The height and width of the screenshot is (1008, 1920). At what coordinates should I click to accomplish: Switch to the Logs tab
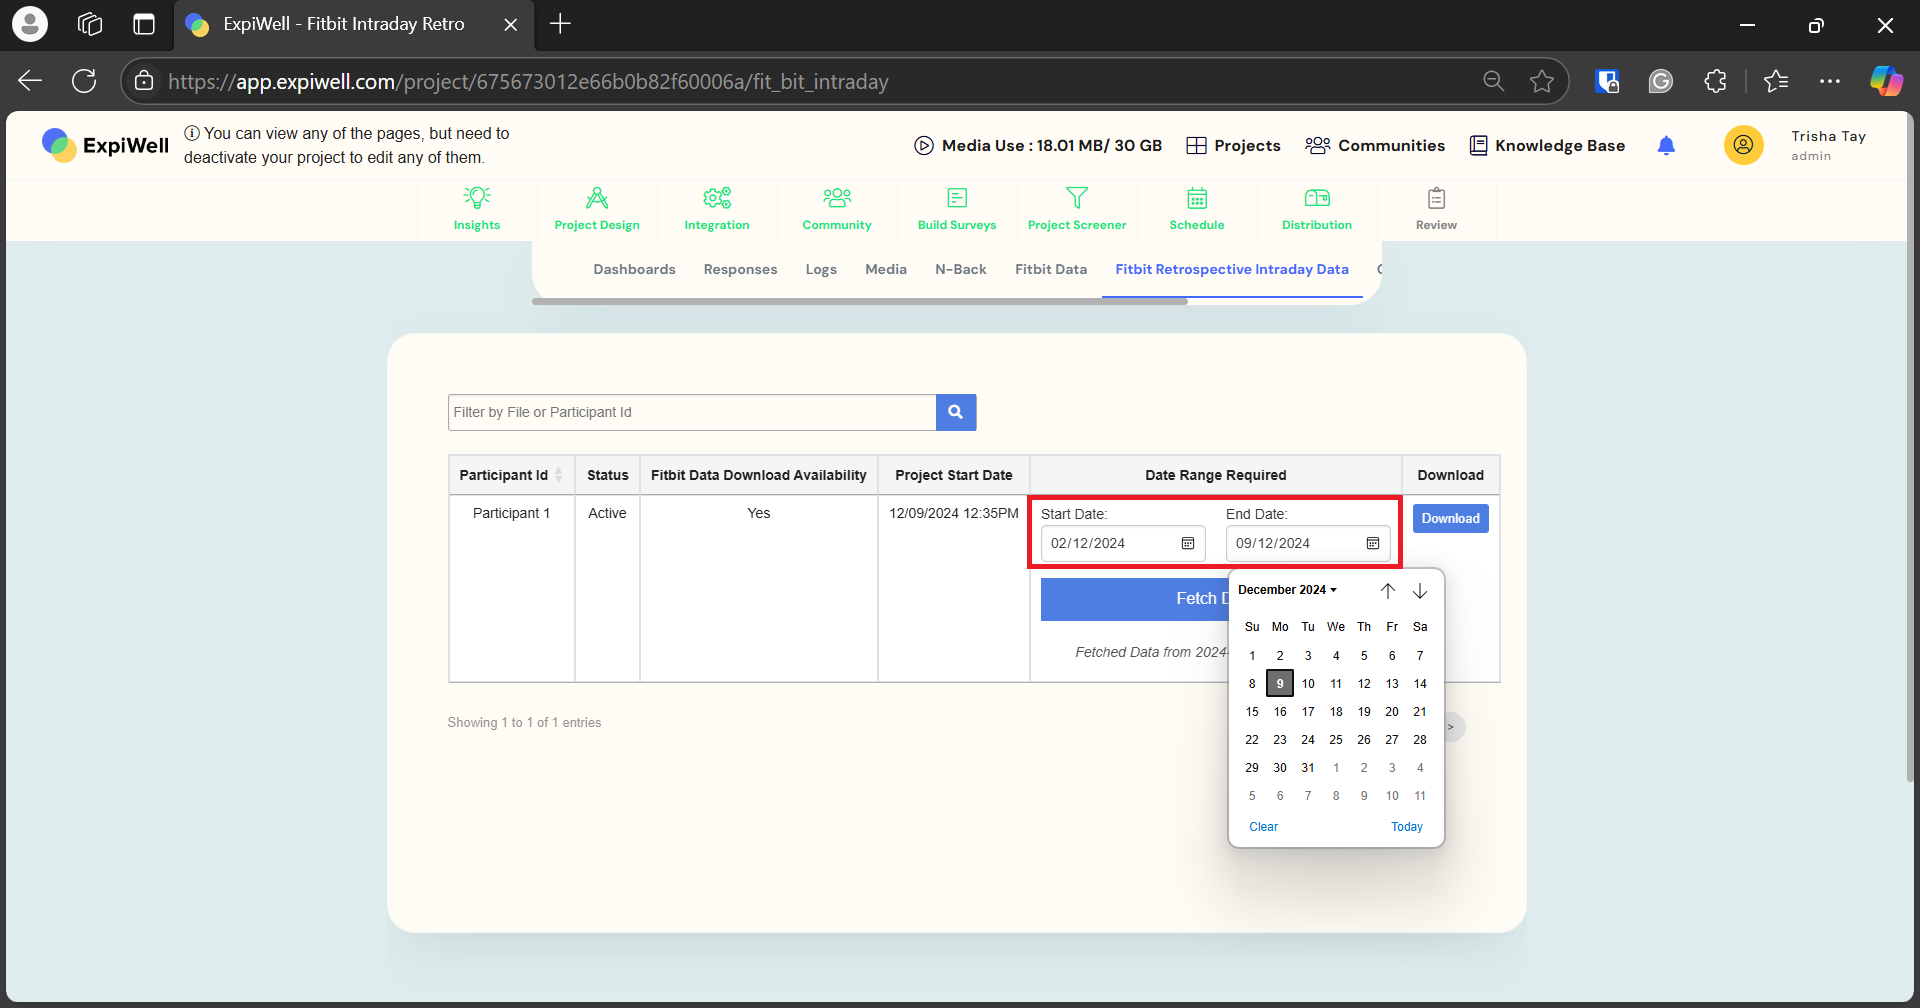coord(821,269)
